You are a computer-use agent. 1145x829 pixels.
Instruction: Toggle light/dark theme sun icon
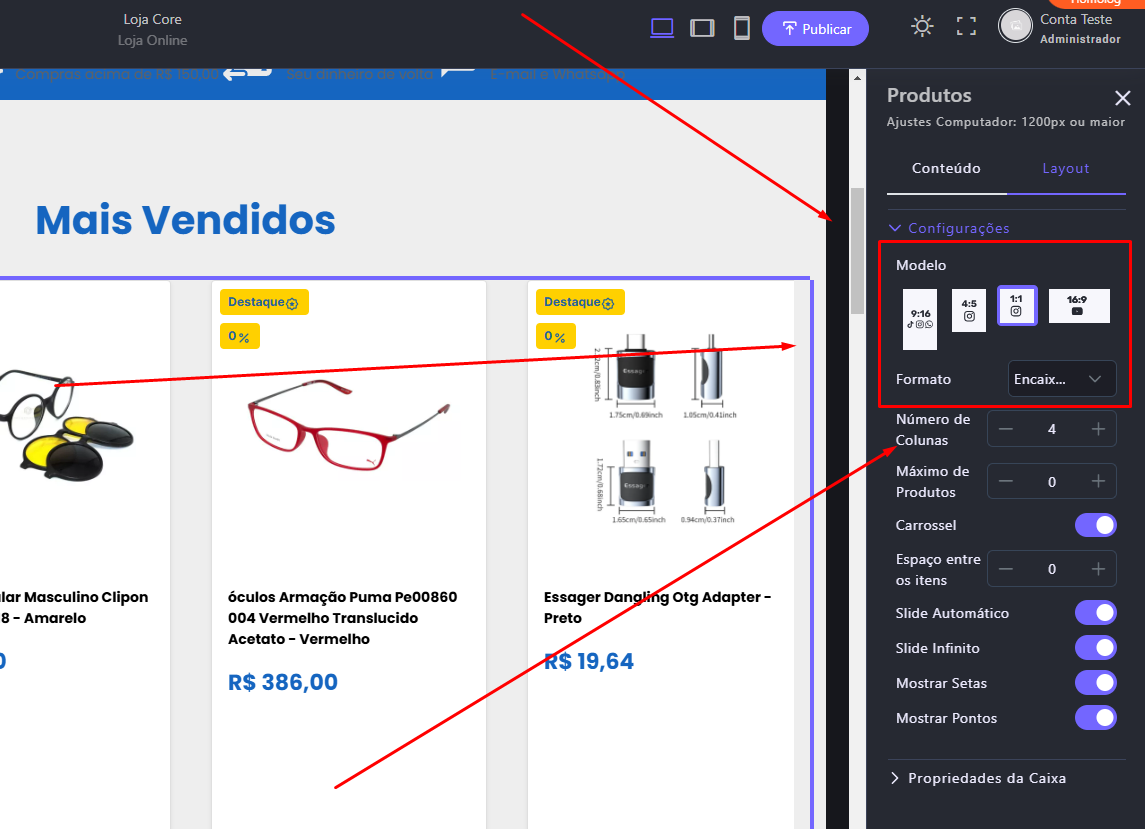point(922,27)
